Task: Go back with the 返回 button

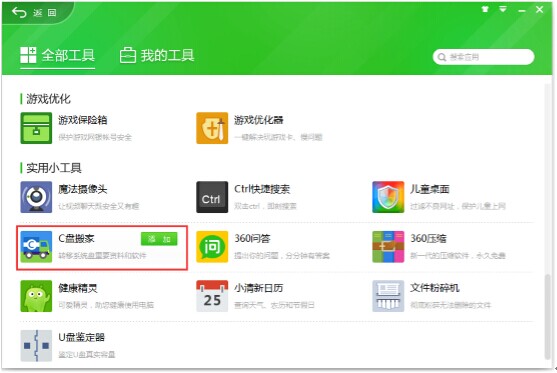Action: coord(34,13)
